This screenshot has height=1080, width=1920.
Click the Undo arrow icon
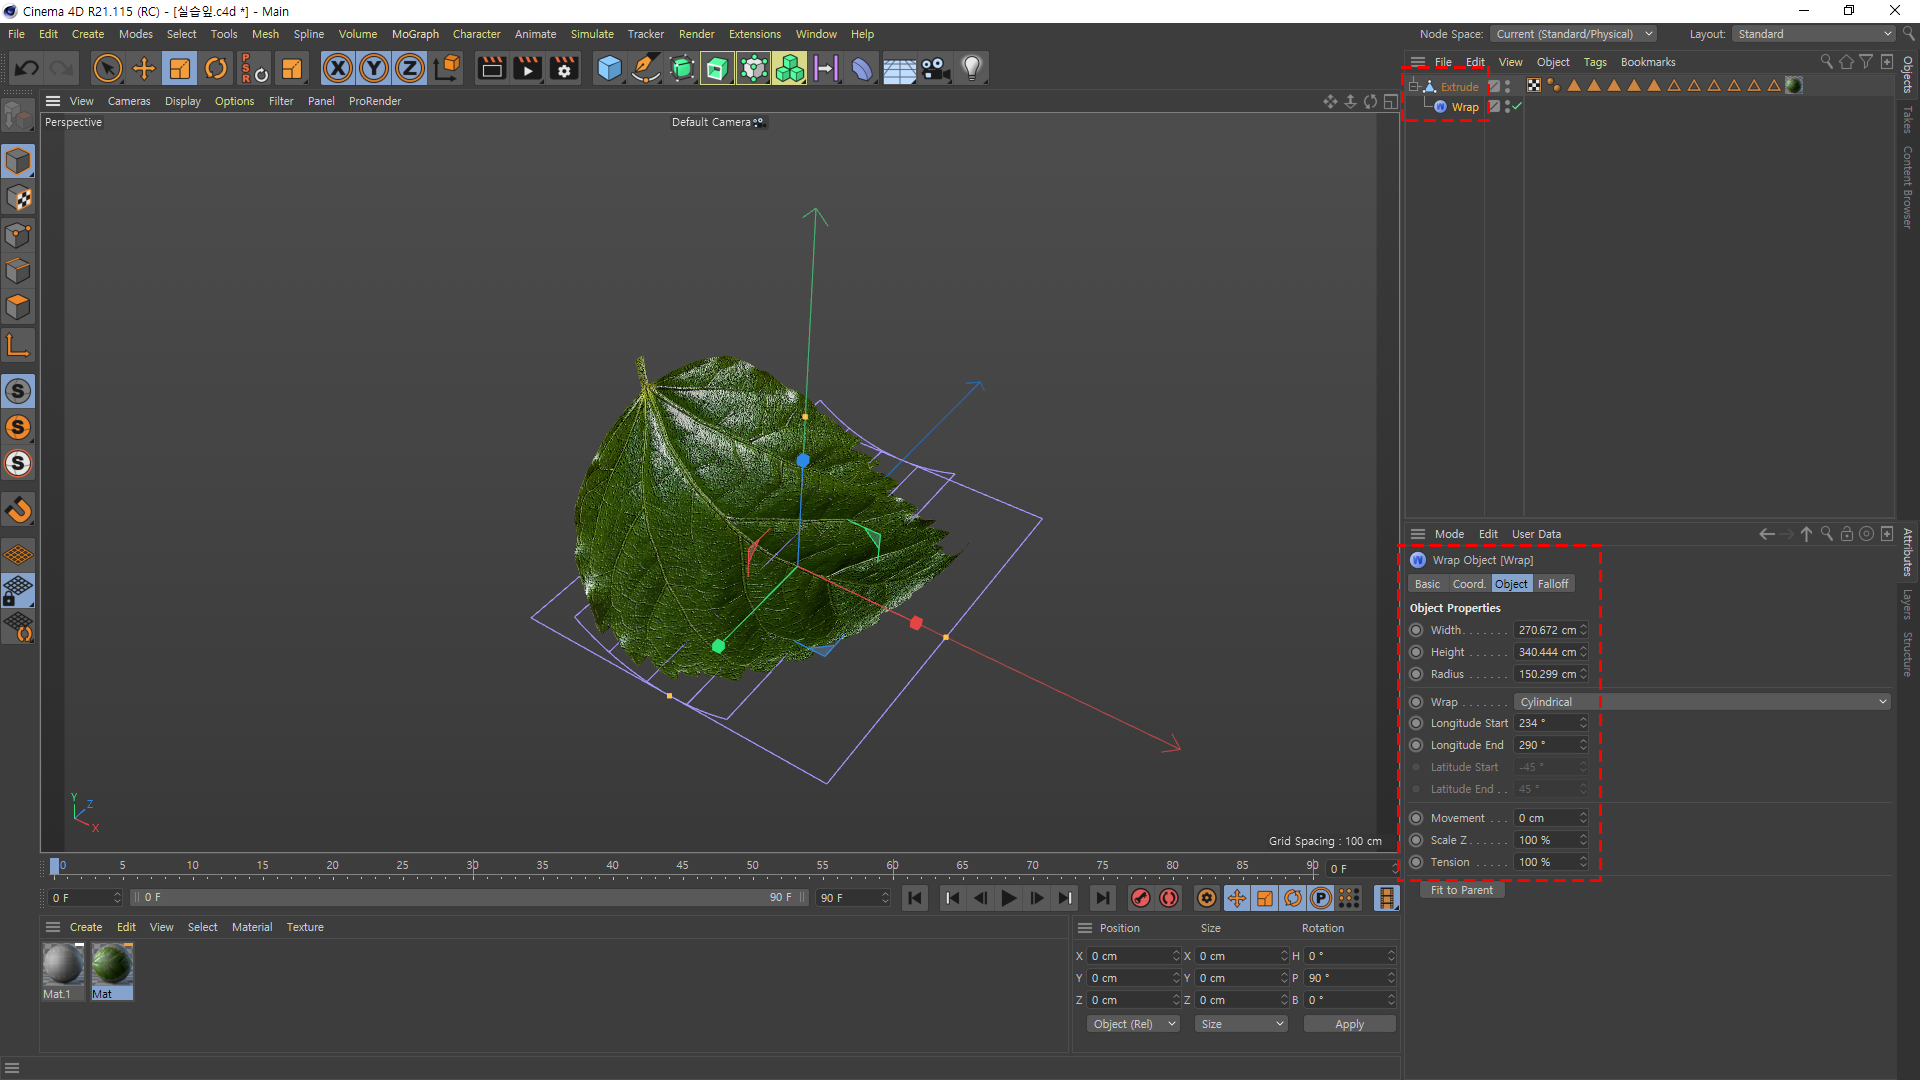27,68
